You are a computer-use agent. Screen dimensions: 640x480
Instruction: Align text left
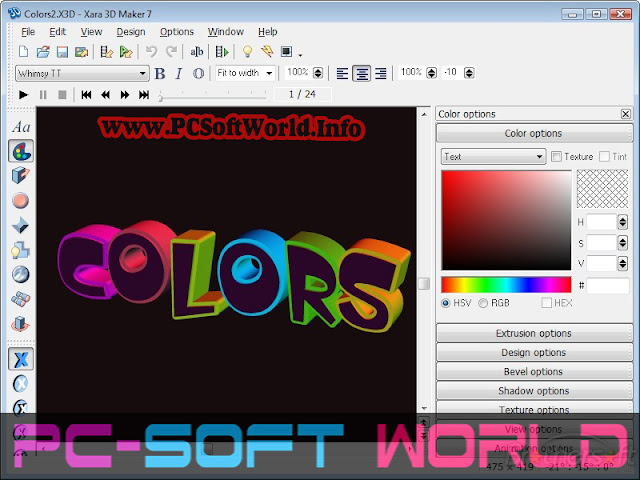click(x=342, y=73)
